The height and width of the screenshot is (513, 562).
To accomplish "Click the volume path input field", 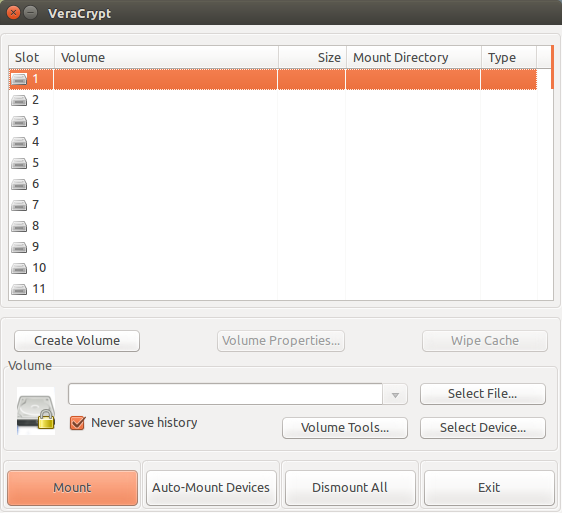I will point(225,394).
